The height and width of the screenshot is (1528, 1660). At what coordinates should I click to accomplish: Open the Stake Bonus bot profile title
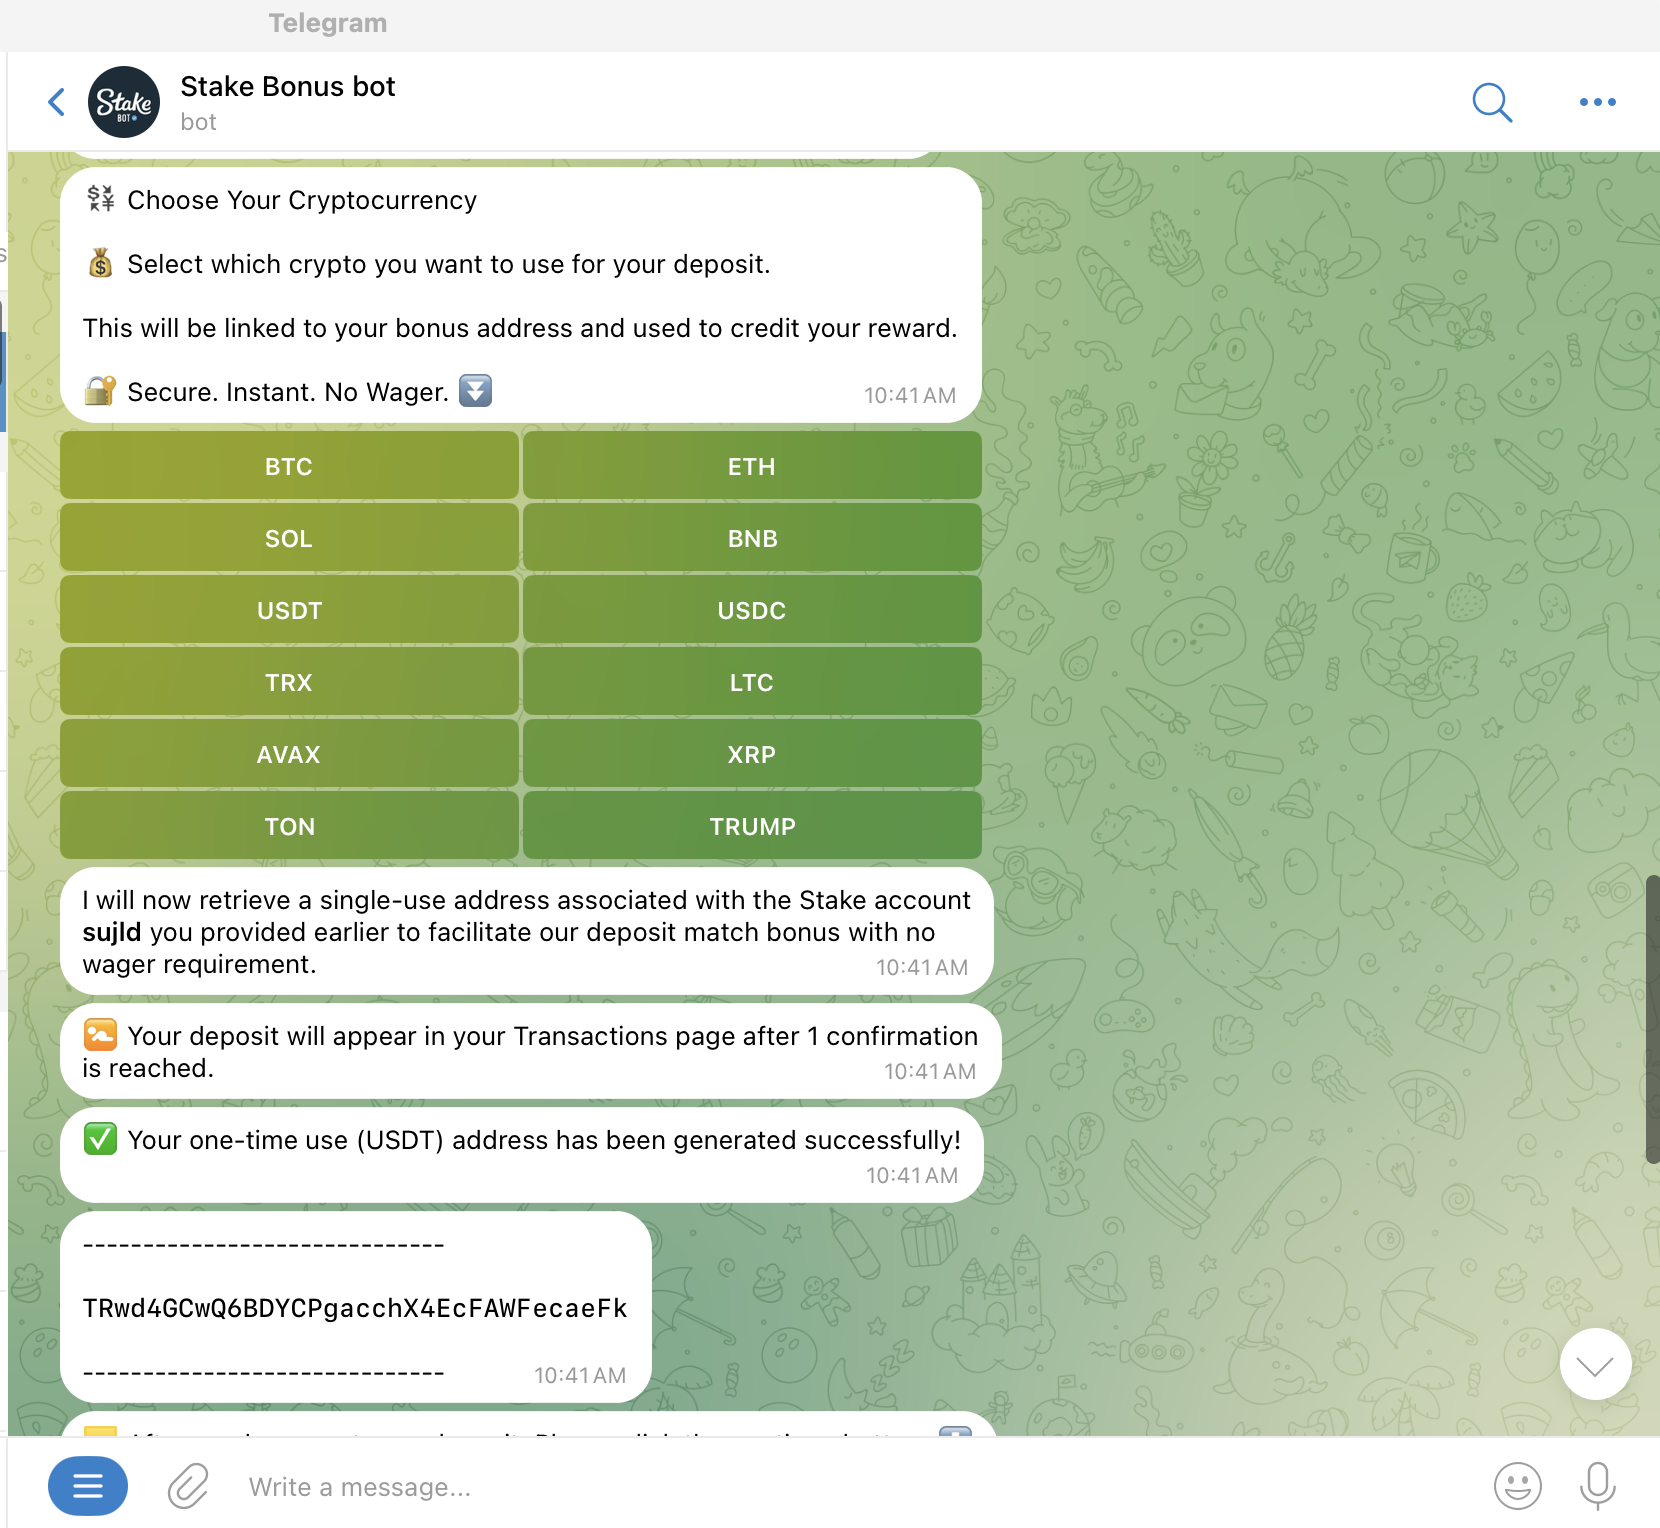click(288, 87)
